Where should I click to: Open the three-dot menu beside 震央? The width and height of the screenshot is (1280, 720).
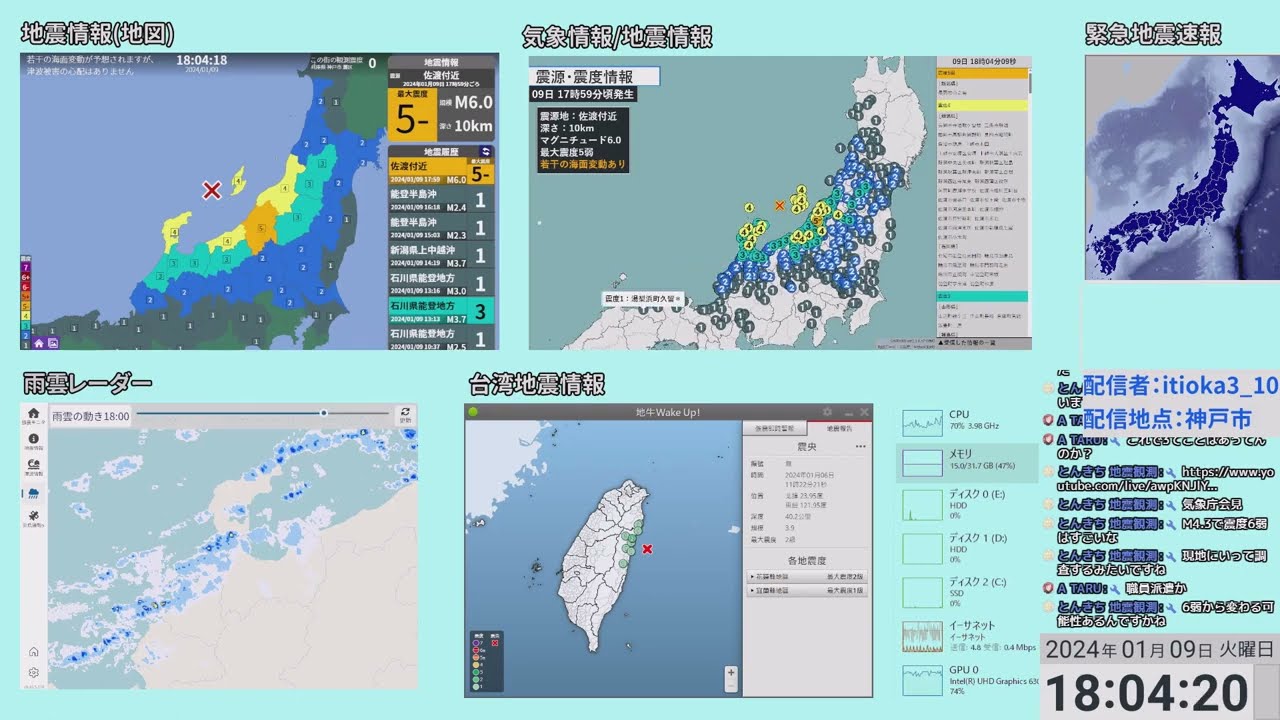pos(860,447)
